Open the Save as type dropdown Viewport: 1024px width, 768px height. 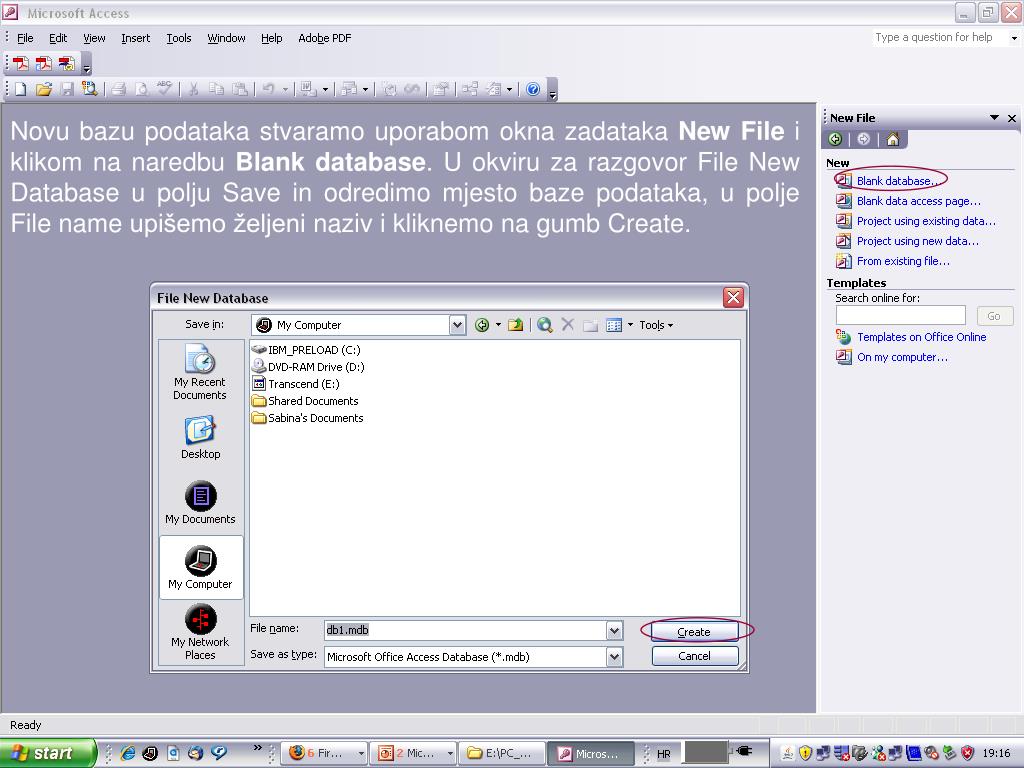pyautogui.click(x=614, y=657)
